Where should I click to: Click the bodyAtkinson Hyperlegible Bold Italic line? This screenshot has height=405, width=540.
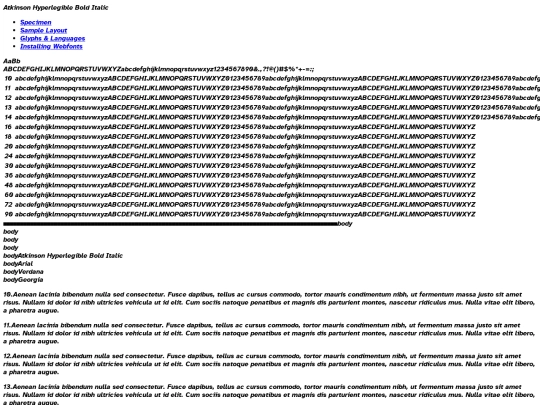click(x=63, y=256)
